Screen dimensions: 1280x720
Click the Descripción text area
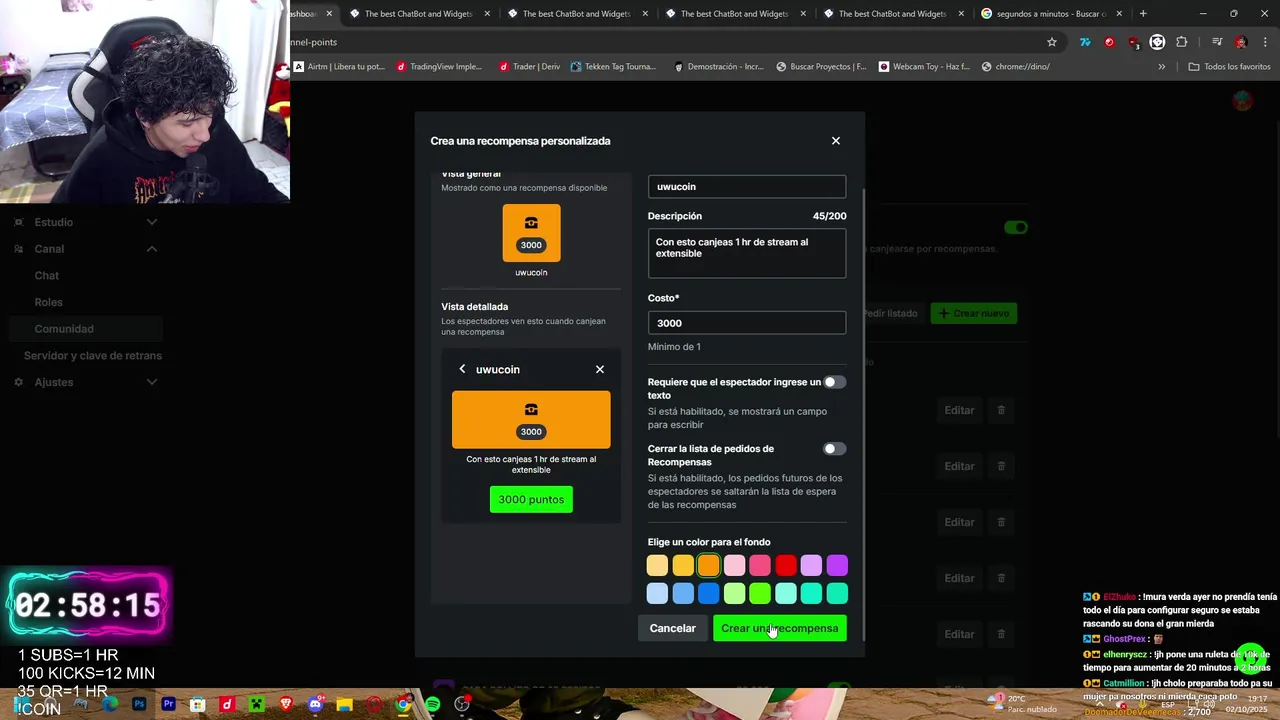tap(746, 254)
